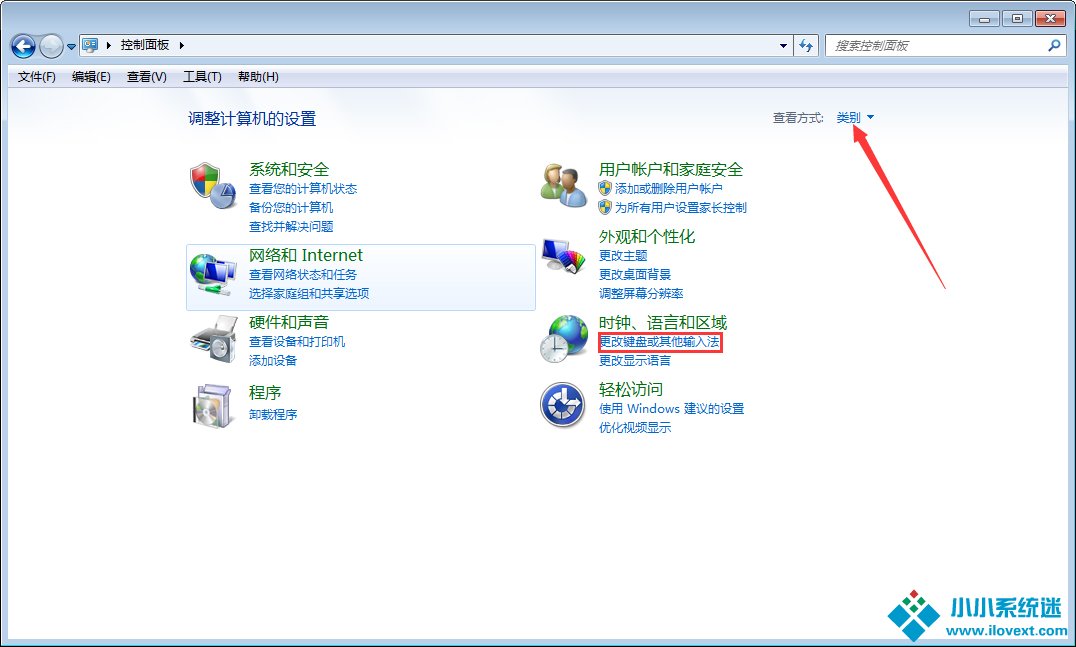Image resolution: width=1076 pixels, height=647 pixels.
Task: Click 调整屏幕分辨率 link
Action: (641, 294)
